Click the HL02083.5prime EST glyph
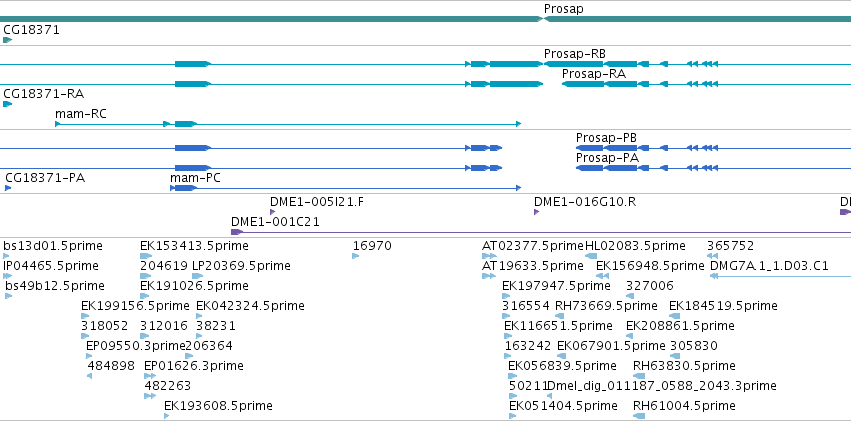The image size is (851, 421). pos(591,256)
